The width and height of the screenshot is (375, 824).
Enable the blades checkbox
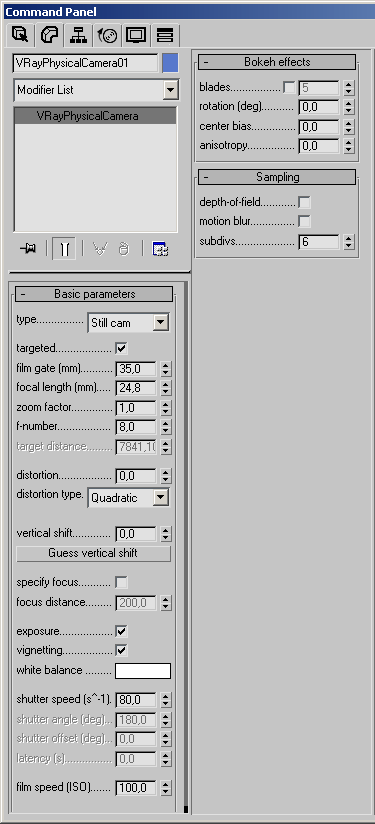click(x=289, y=87)
